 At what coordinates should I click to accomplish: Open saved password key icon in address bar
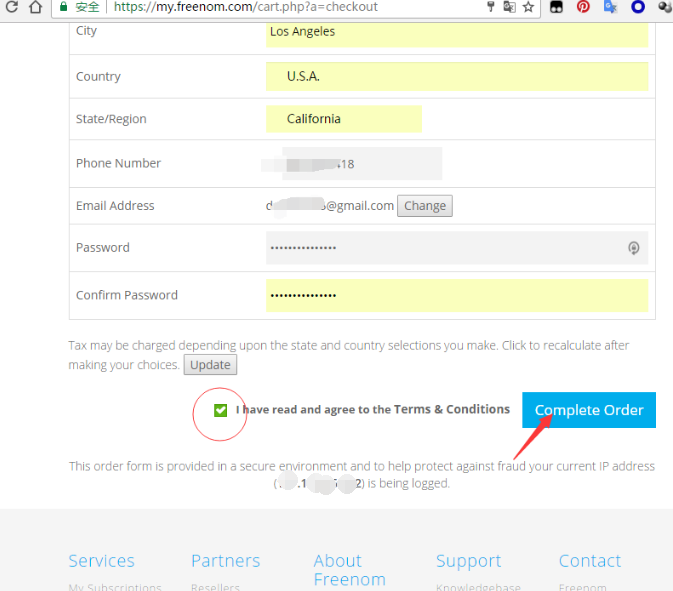[491, 6]
